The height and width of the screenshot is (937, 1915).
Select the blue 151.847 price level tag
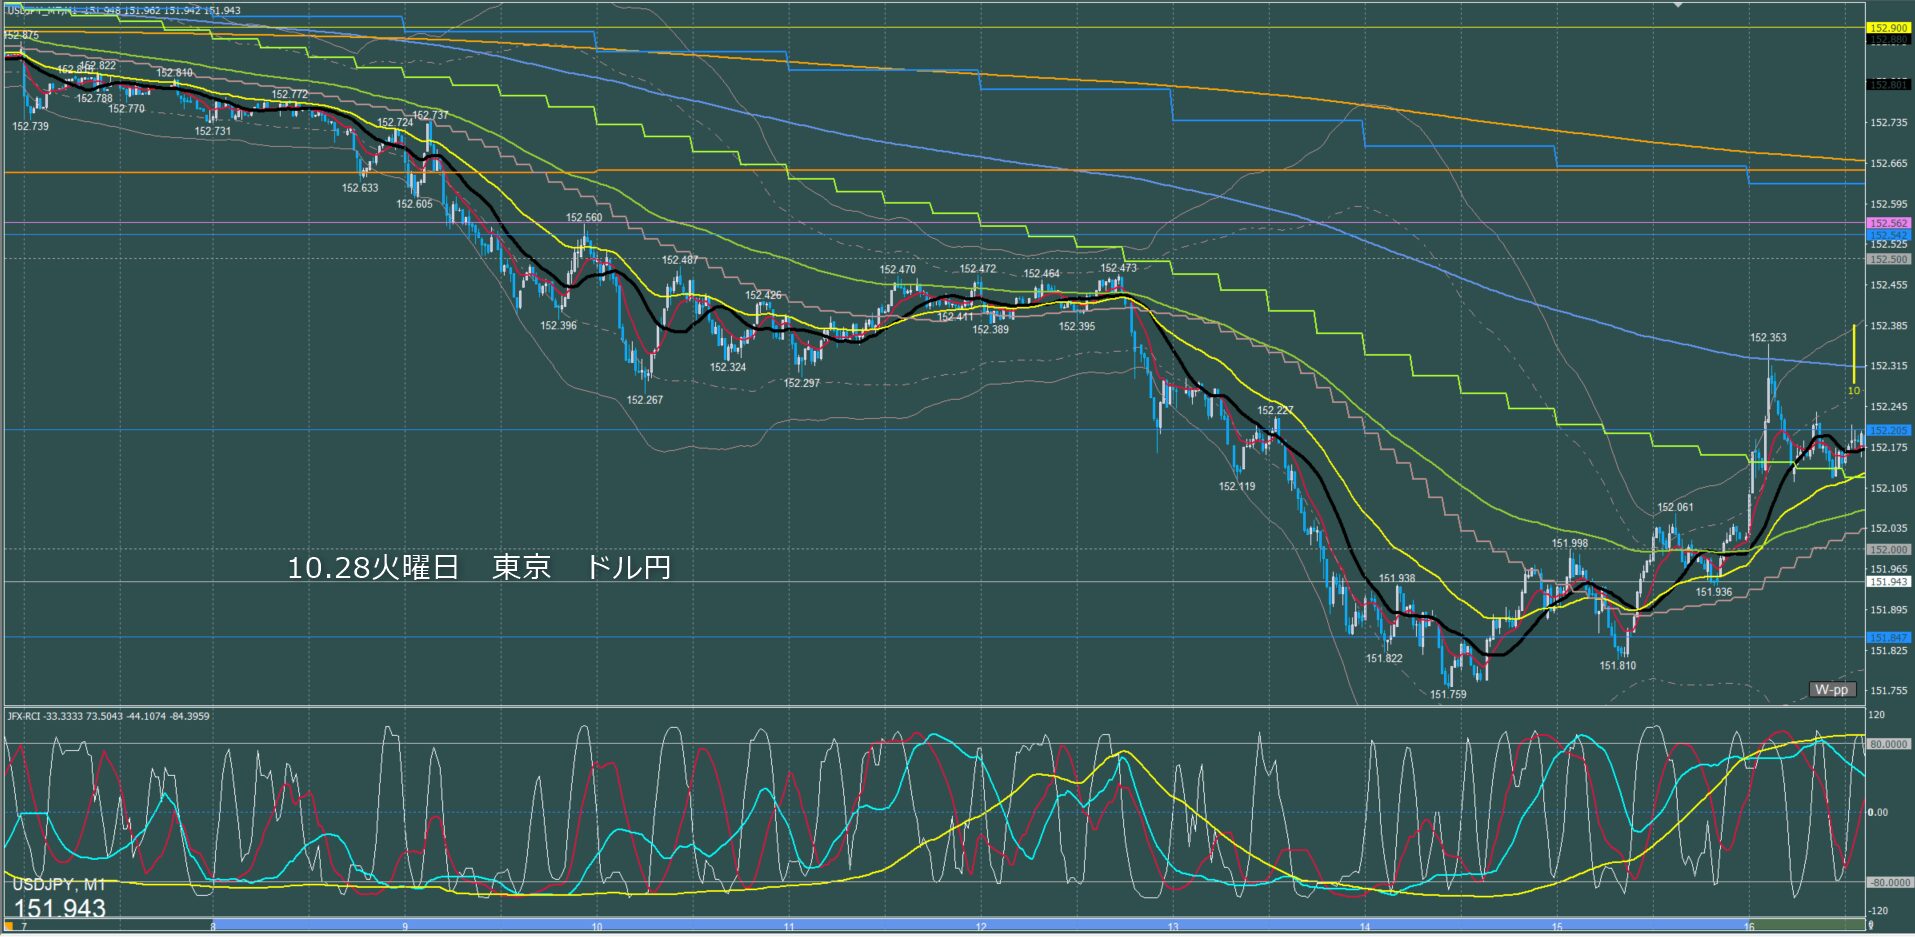tap(1888, 637)
